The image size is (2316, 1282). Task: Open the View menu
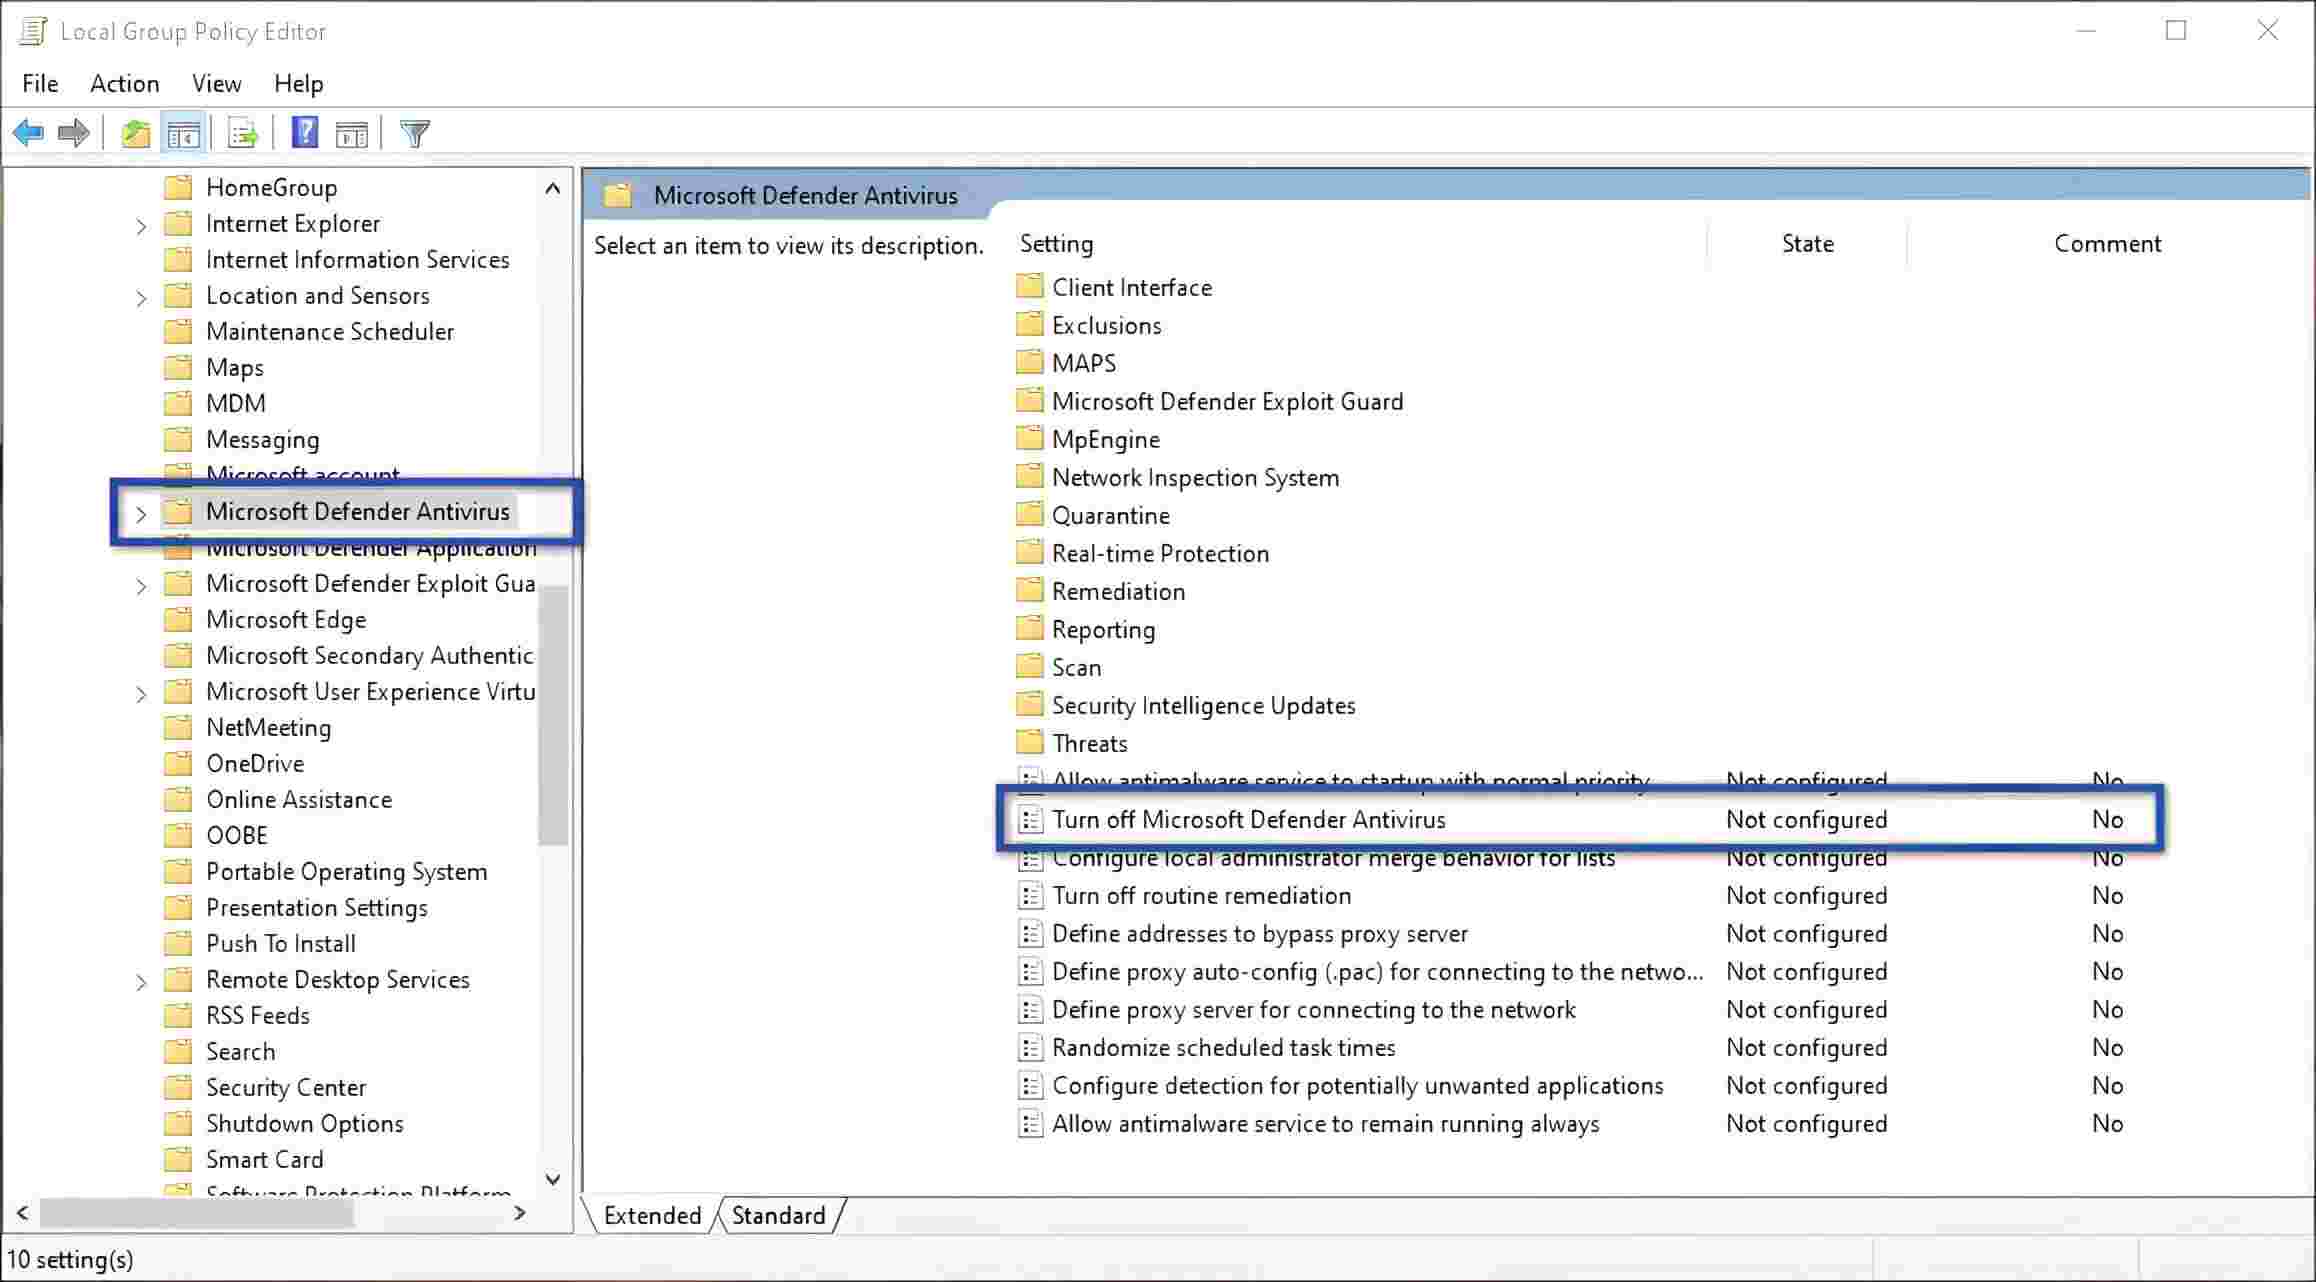(217, 83)
